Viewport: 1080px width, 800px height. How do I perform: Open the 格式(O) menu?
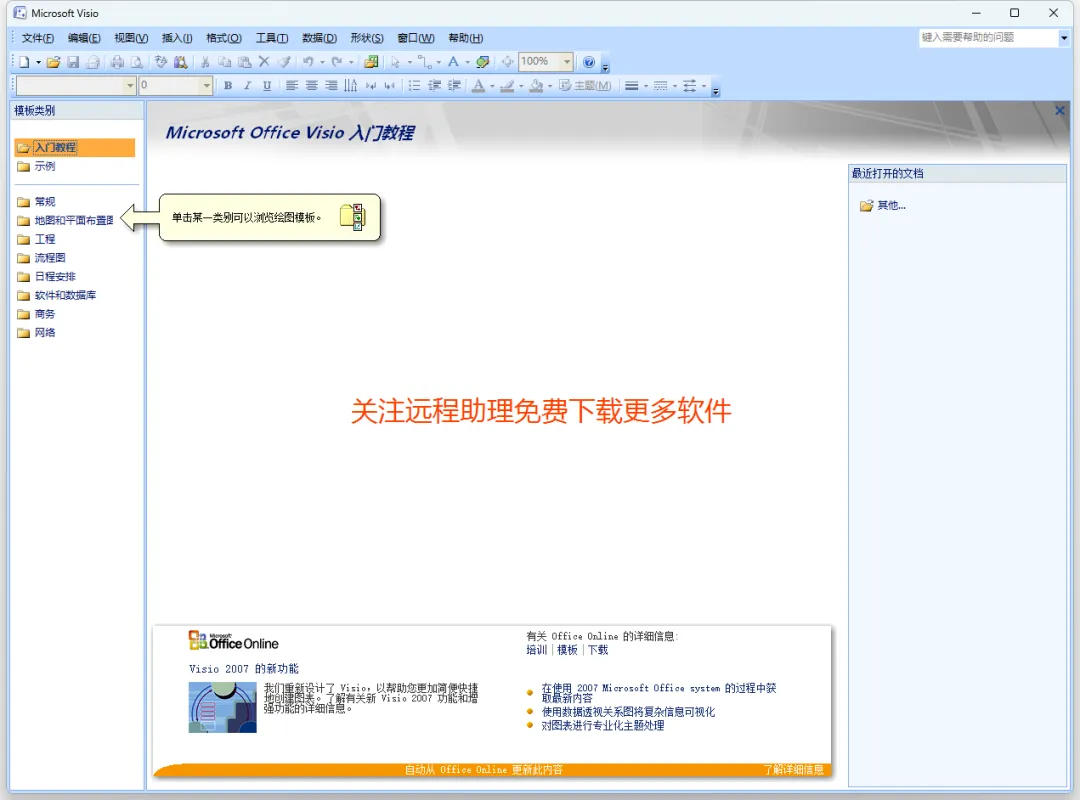[224, 38]
